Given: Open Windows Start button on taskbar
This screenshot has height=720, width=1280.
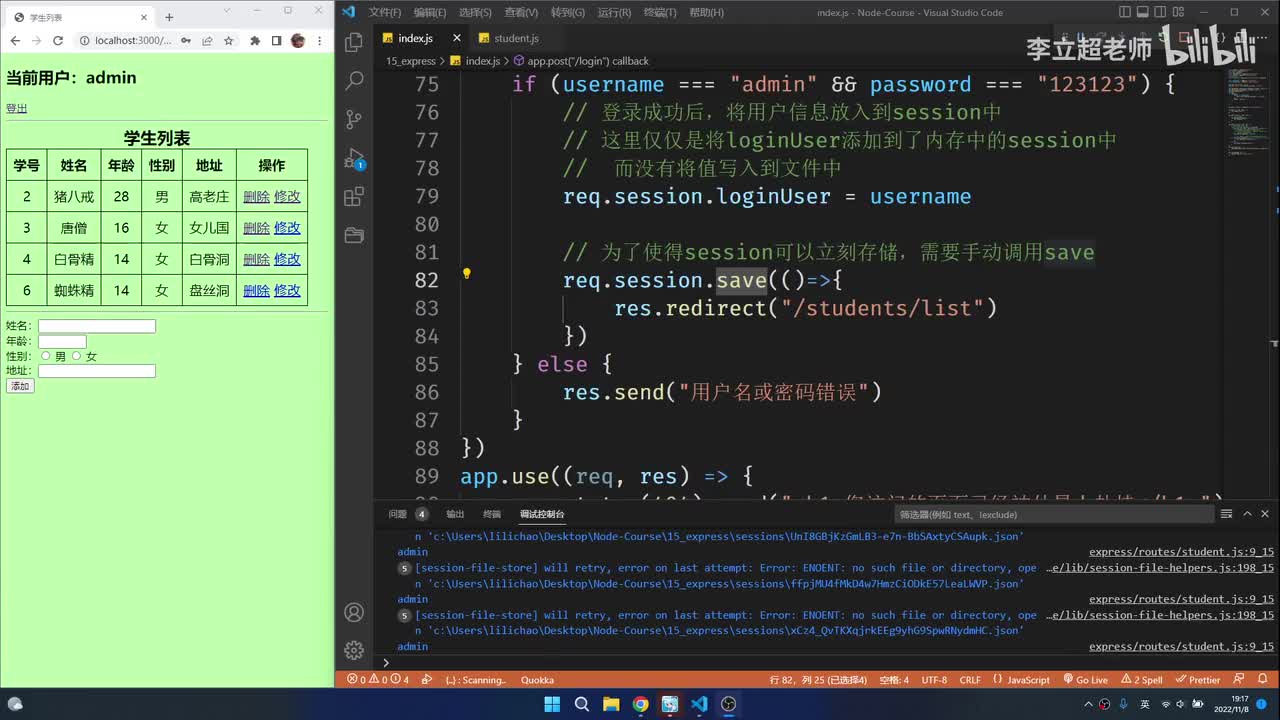Looking at the screenshot, I should pos(552,704).
